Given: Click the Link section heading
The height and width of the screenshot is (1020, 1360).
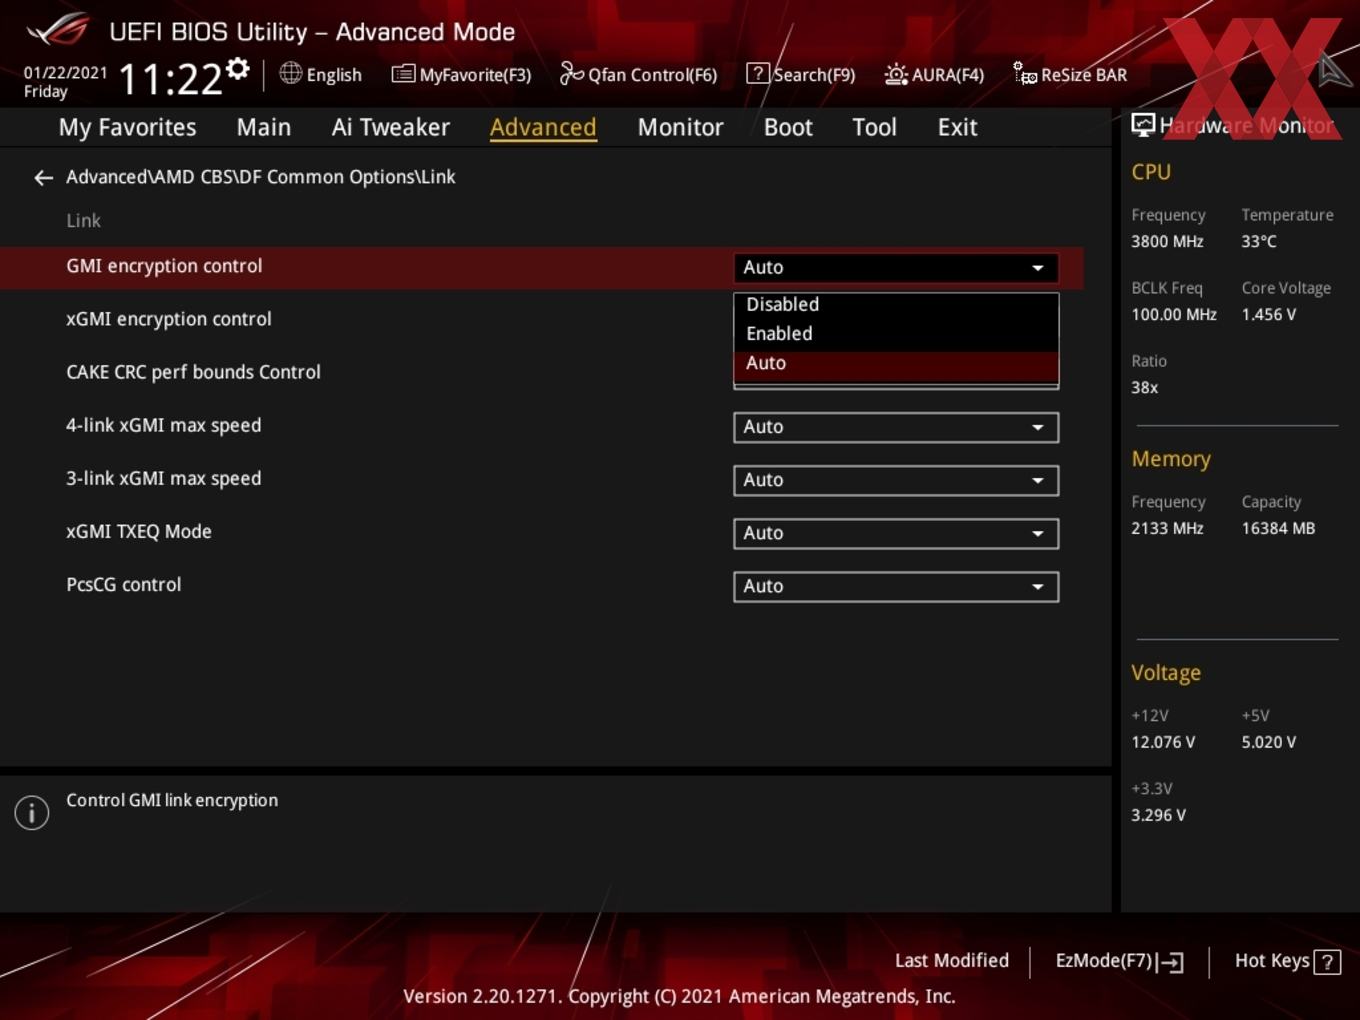Looking at the screenshot, I should click(83, 221).
